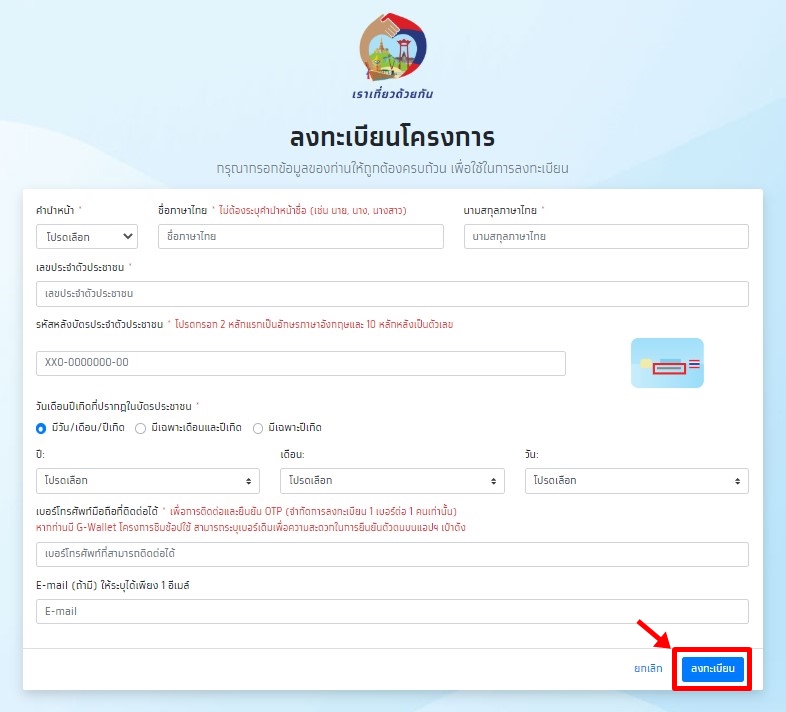Click the ID card back illustration

(667, 363)
